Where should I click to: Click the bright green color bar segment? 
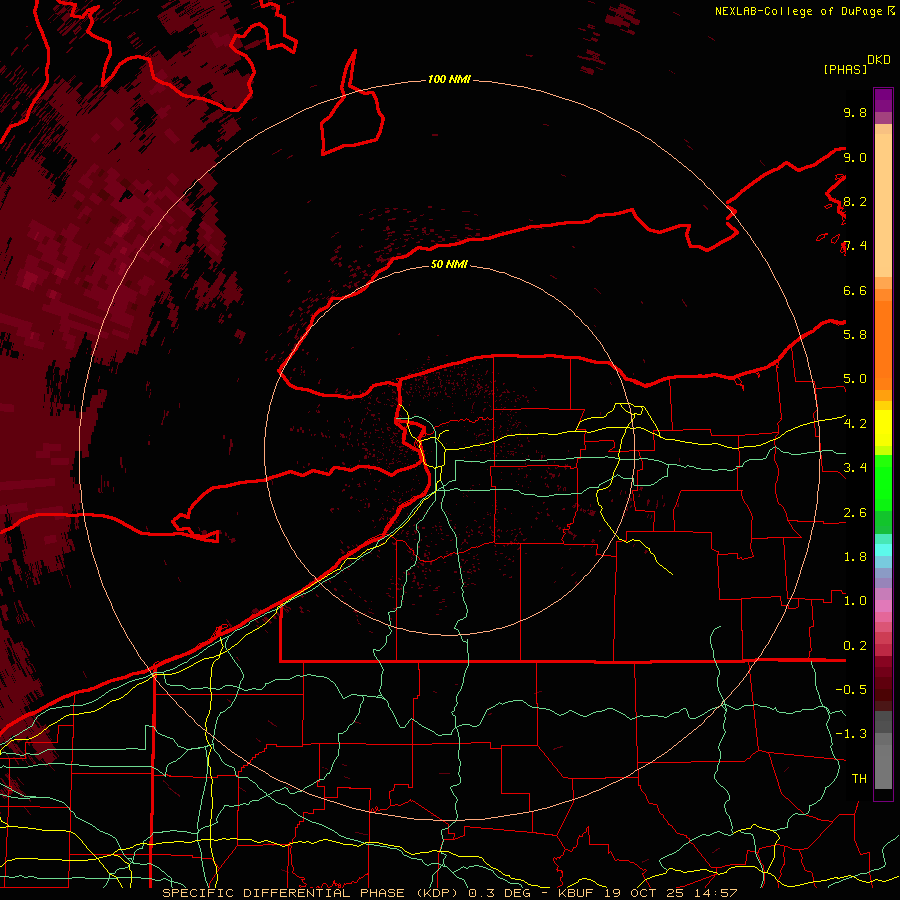[883, 482]
